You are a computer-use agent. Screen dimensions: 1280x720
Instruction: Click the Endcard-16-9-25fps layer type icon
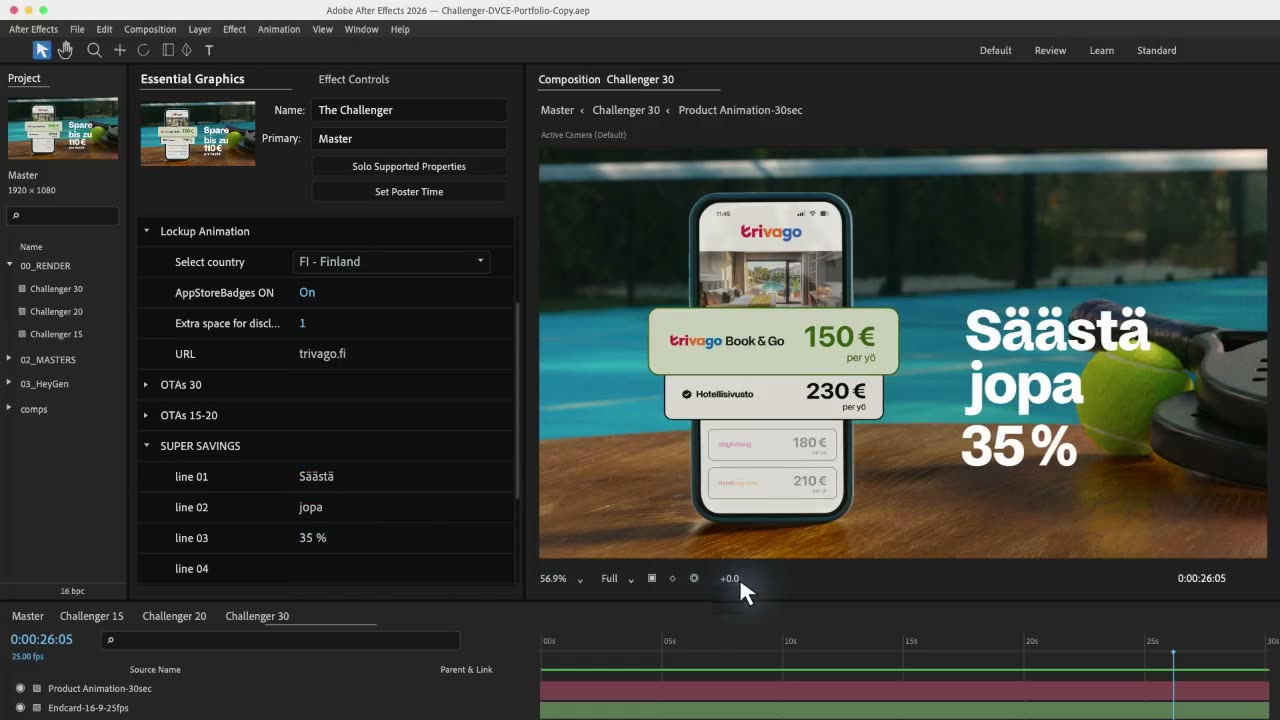37,708
